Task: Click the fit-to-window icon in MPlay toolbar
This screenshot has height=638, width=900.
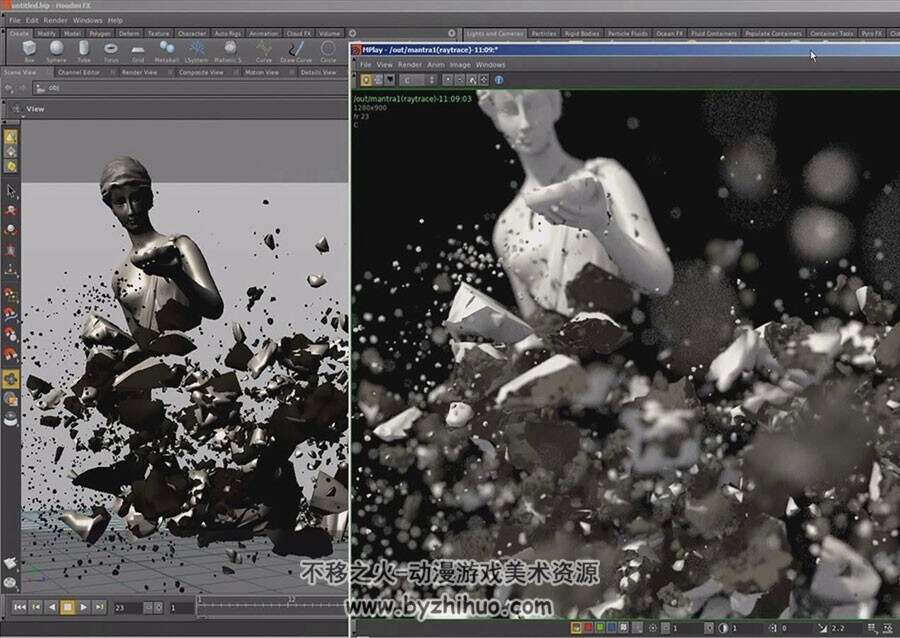Action: (x=484, y=80)
